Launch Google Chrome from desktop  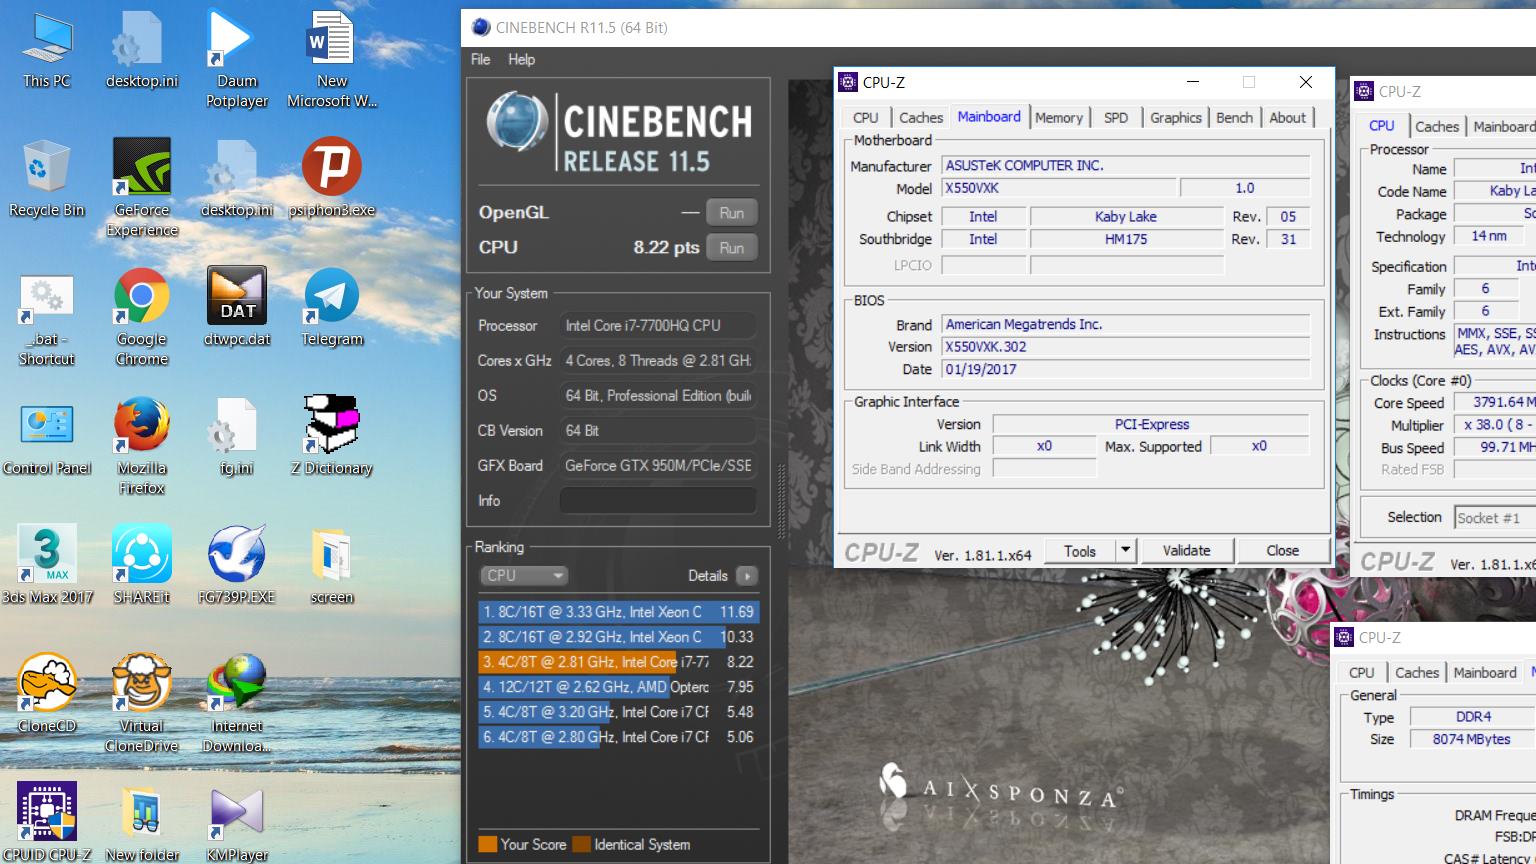click(142, 317)
